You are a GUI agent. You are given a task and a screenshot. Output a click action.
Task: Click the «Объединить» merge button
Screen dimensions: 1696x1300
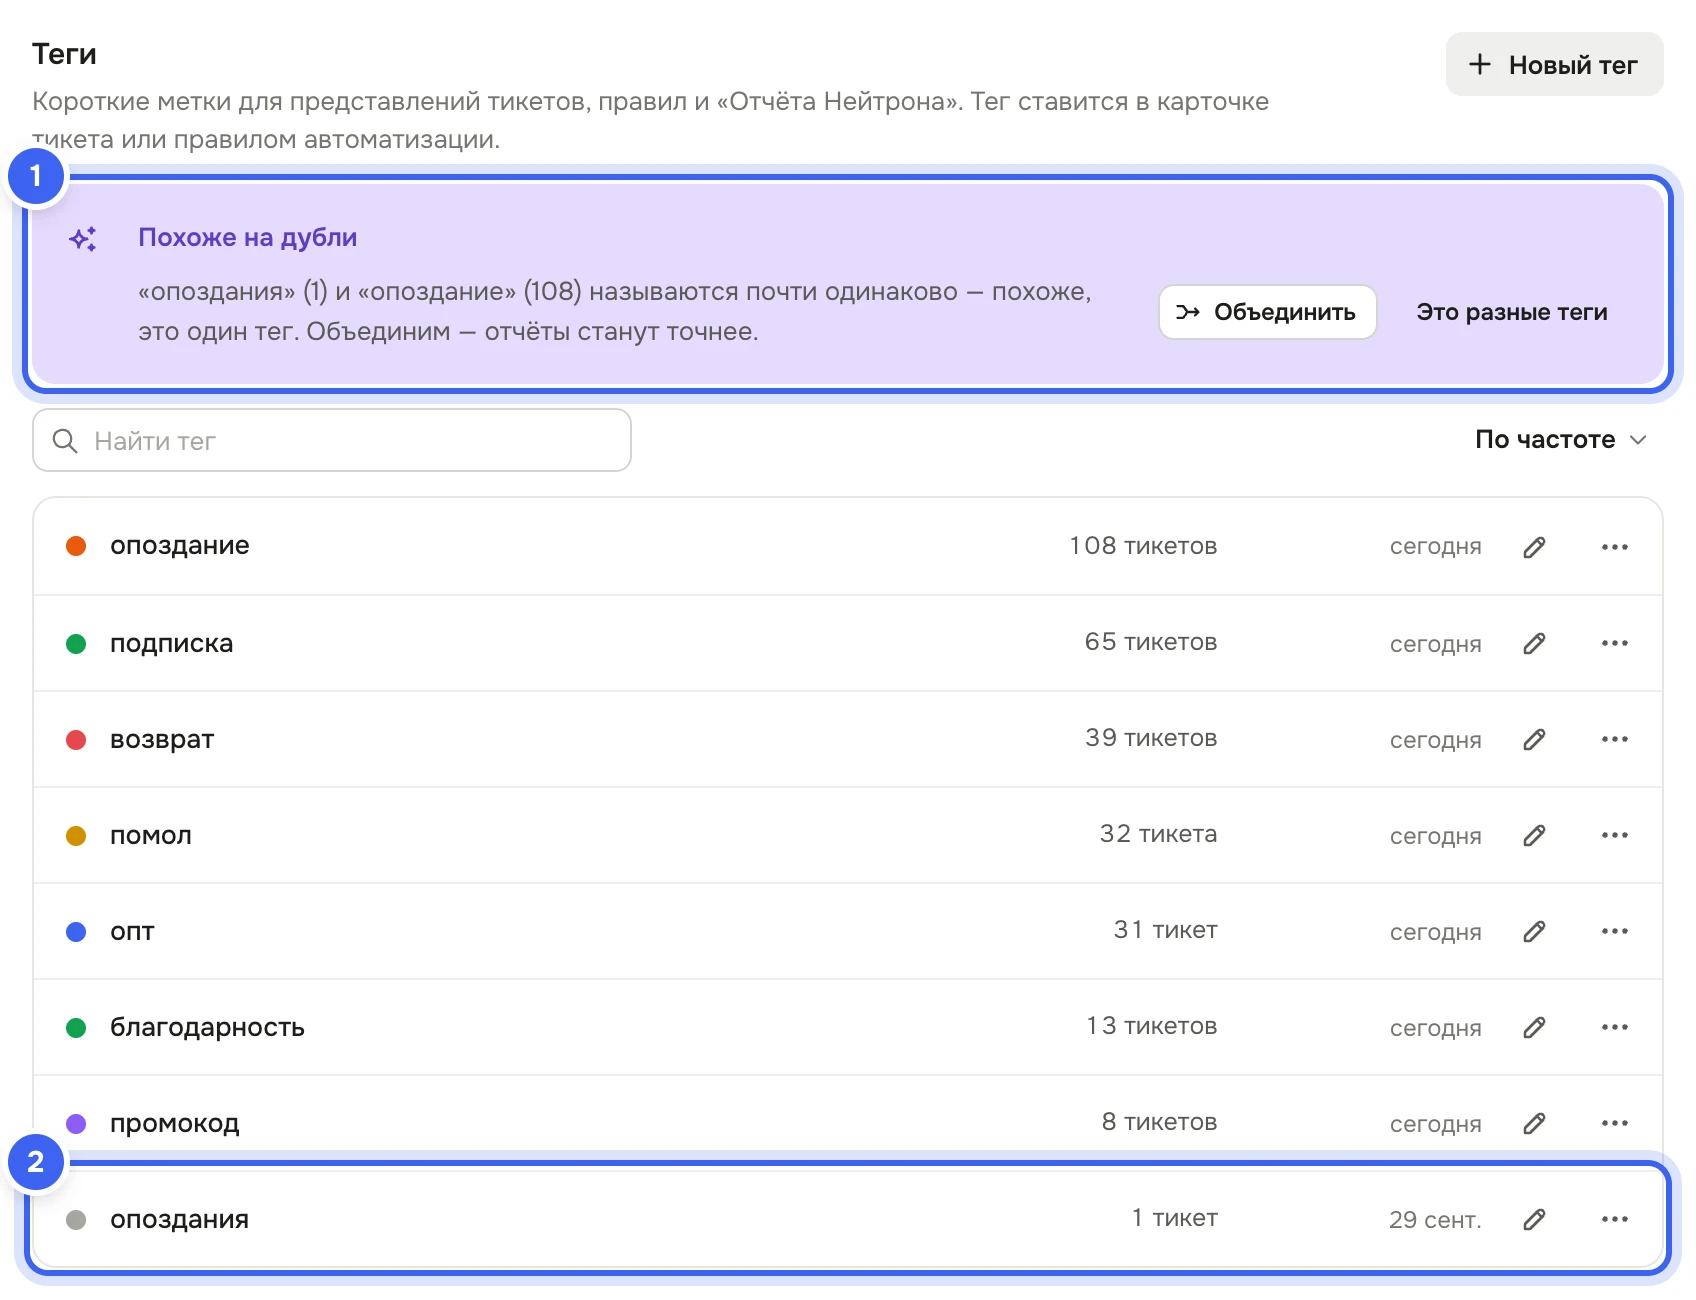[x=1268, y=312]
